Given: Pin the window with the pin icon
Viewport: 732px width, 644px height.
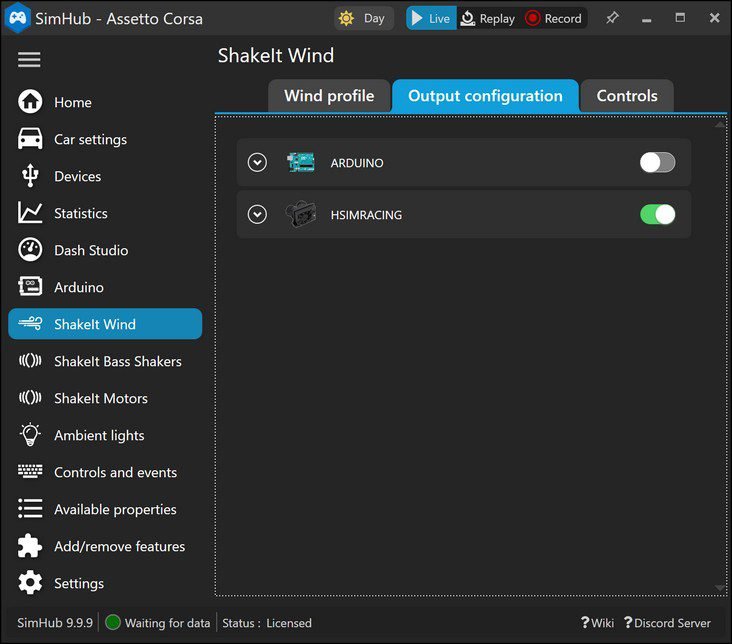Looking at the screenshot, I should [x=612, y=18].
